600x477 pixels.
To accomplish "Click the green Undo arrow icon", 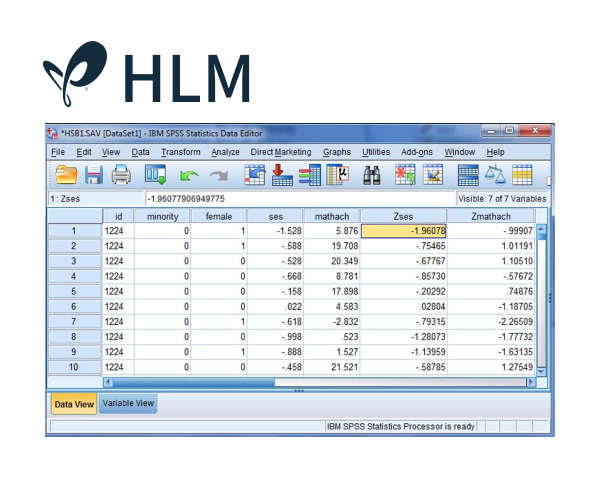I will 189,176.
